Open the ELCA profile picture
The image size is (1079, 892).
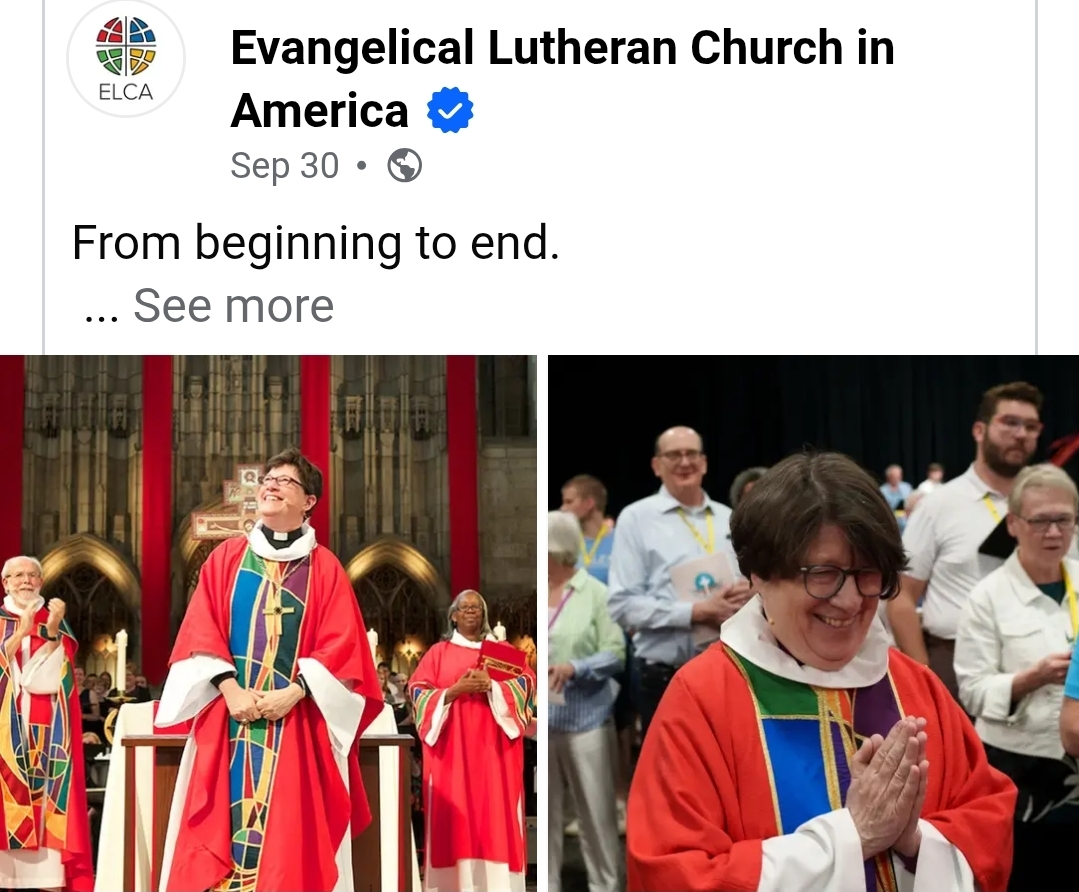click(x=126, y=58)
